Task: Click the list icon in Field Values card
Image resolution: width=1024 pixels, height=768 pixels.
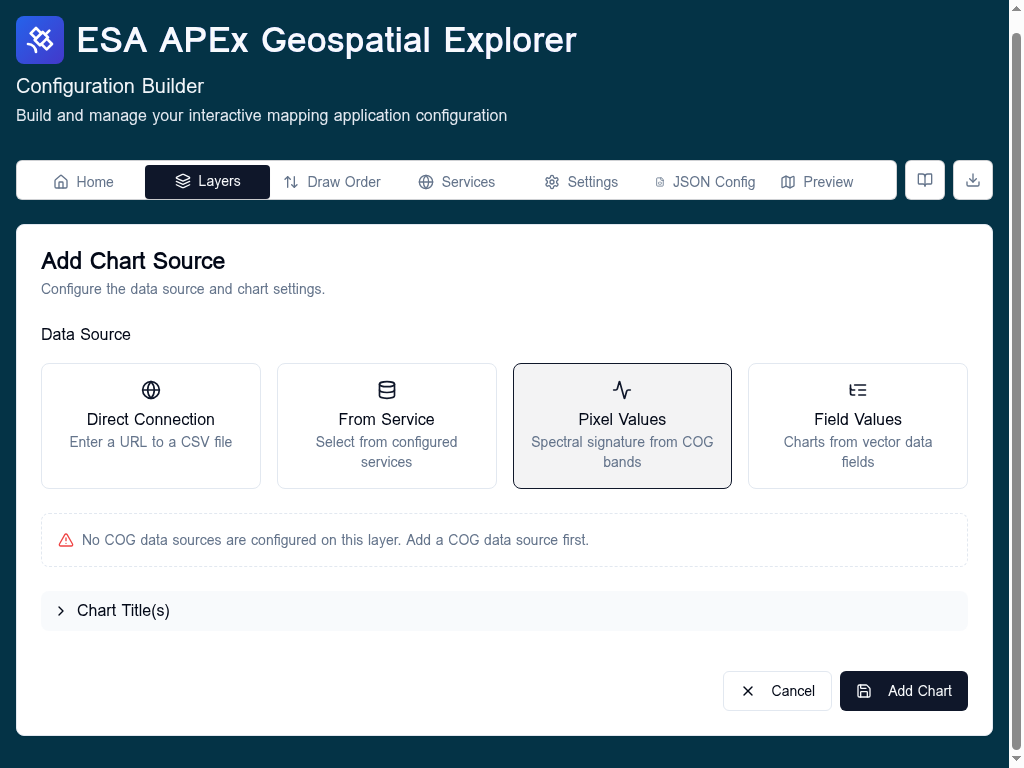Action: (857, 390)
